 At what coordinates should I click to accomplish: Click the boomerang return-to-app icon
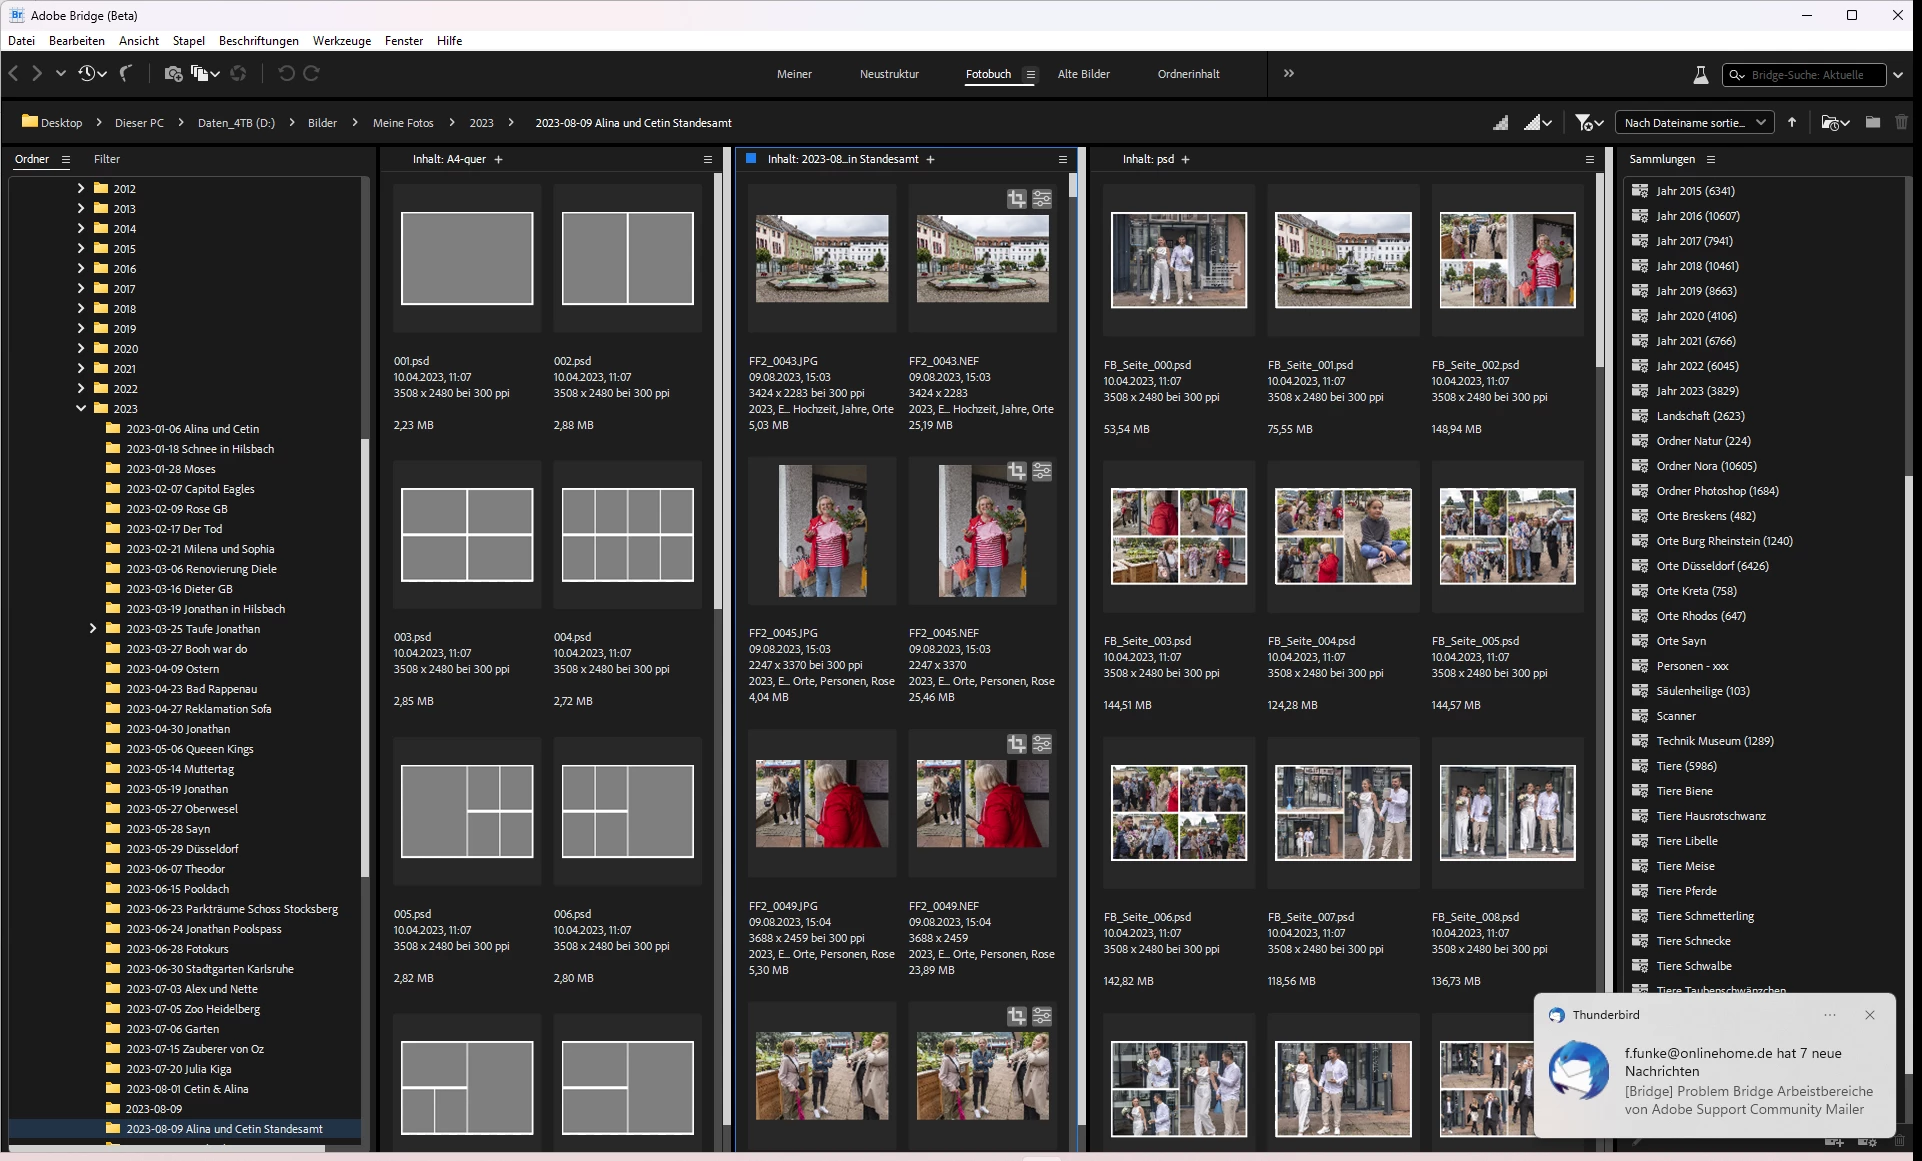click(x=126, y=74)
